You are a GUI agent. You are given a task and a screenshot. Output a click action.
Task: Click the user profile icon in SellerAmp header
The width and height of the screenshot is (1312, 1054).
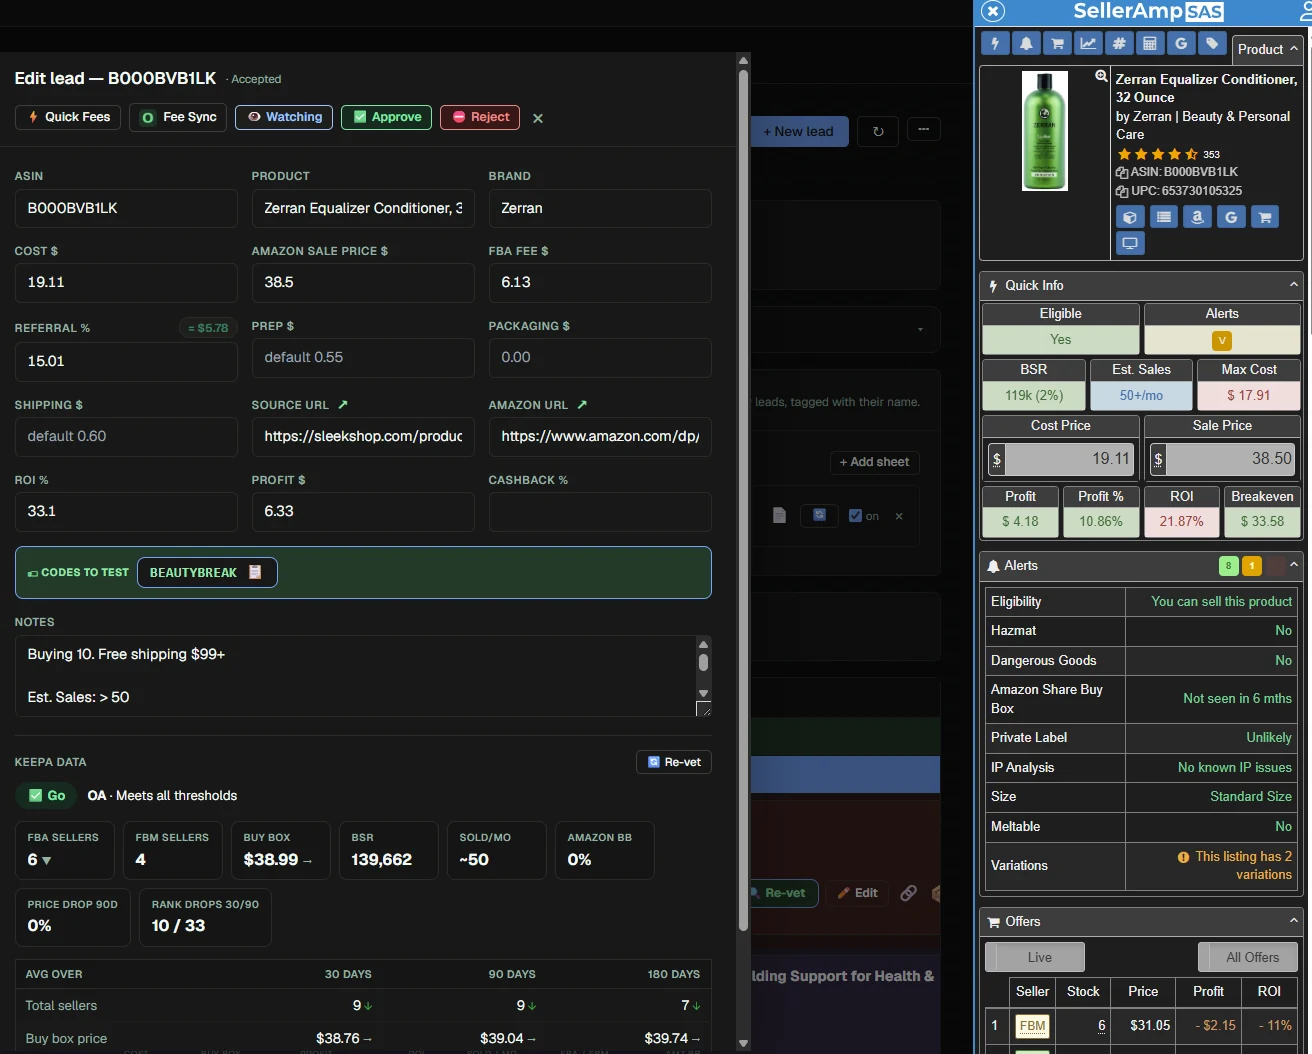click(x=1305, y=11)
